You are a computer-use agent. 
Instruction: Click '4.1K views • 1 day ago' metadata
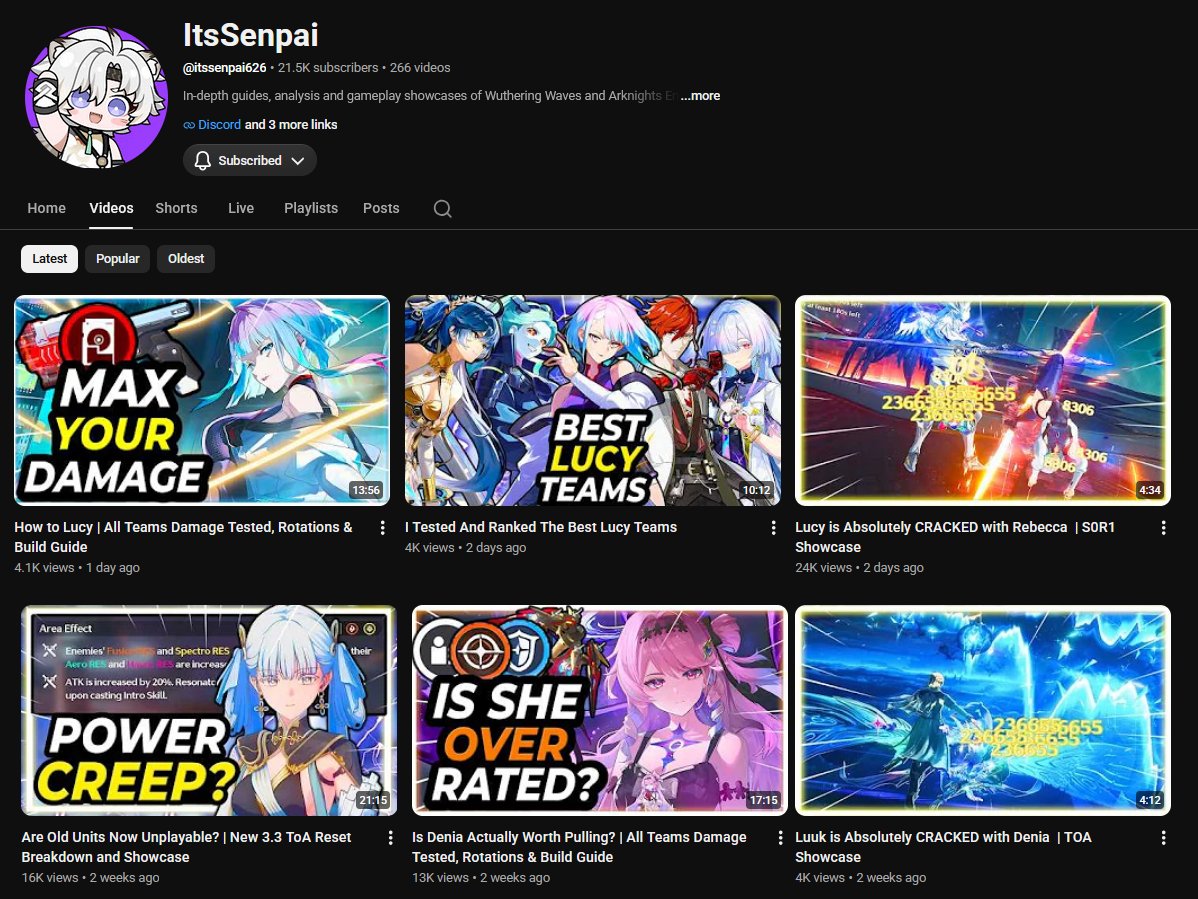click(x=77, y=568)
